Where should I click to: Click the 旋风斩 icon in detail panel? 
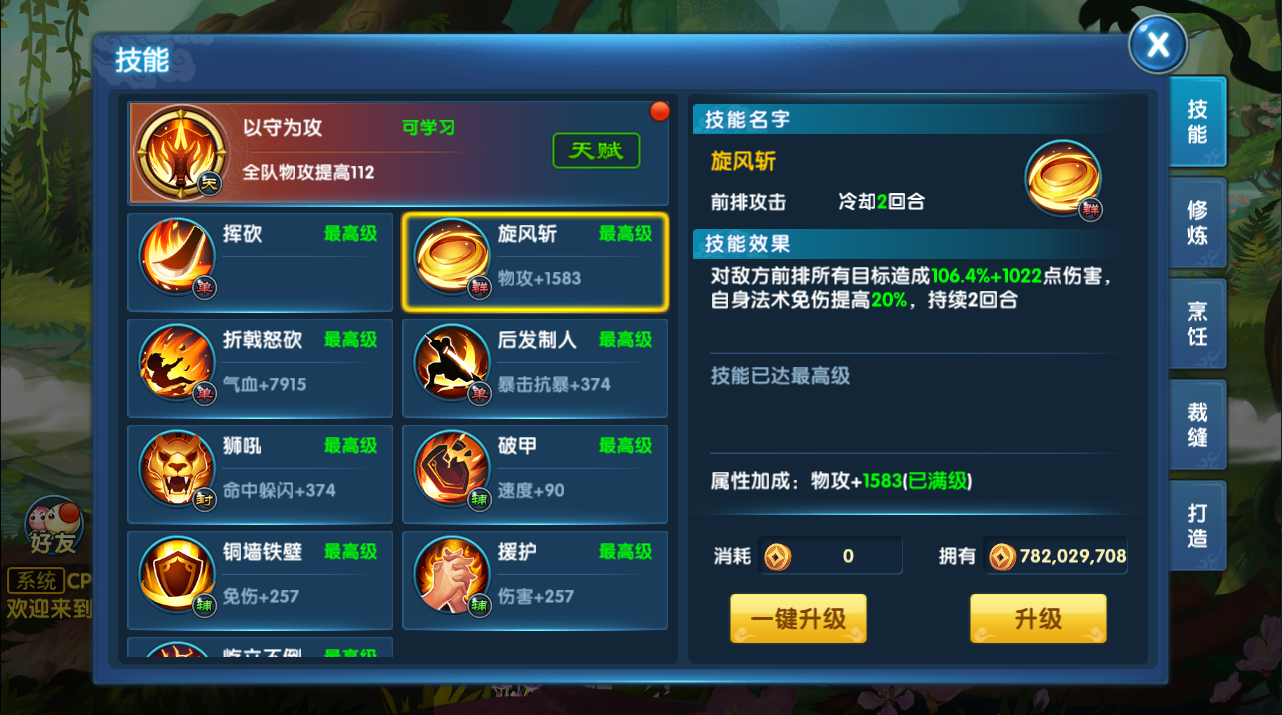click(x=1063, y=180)
